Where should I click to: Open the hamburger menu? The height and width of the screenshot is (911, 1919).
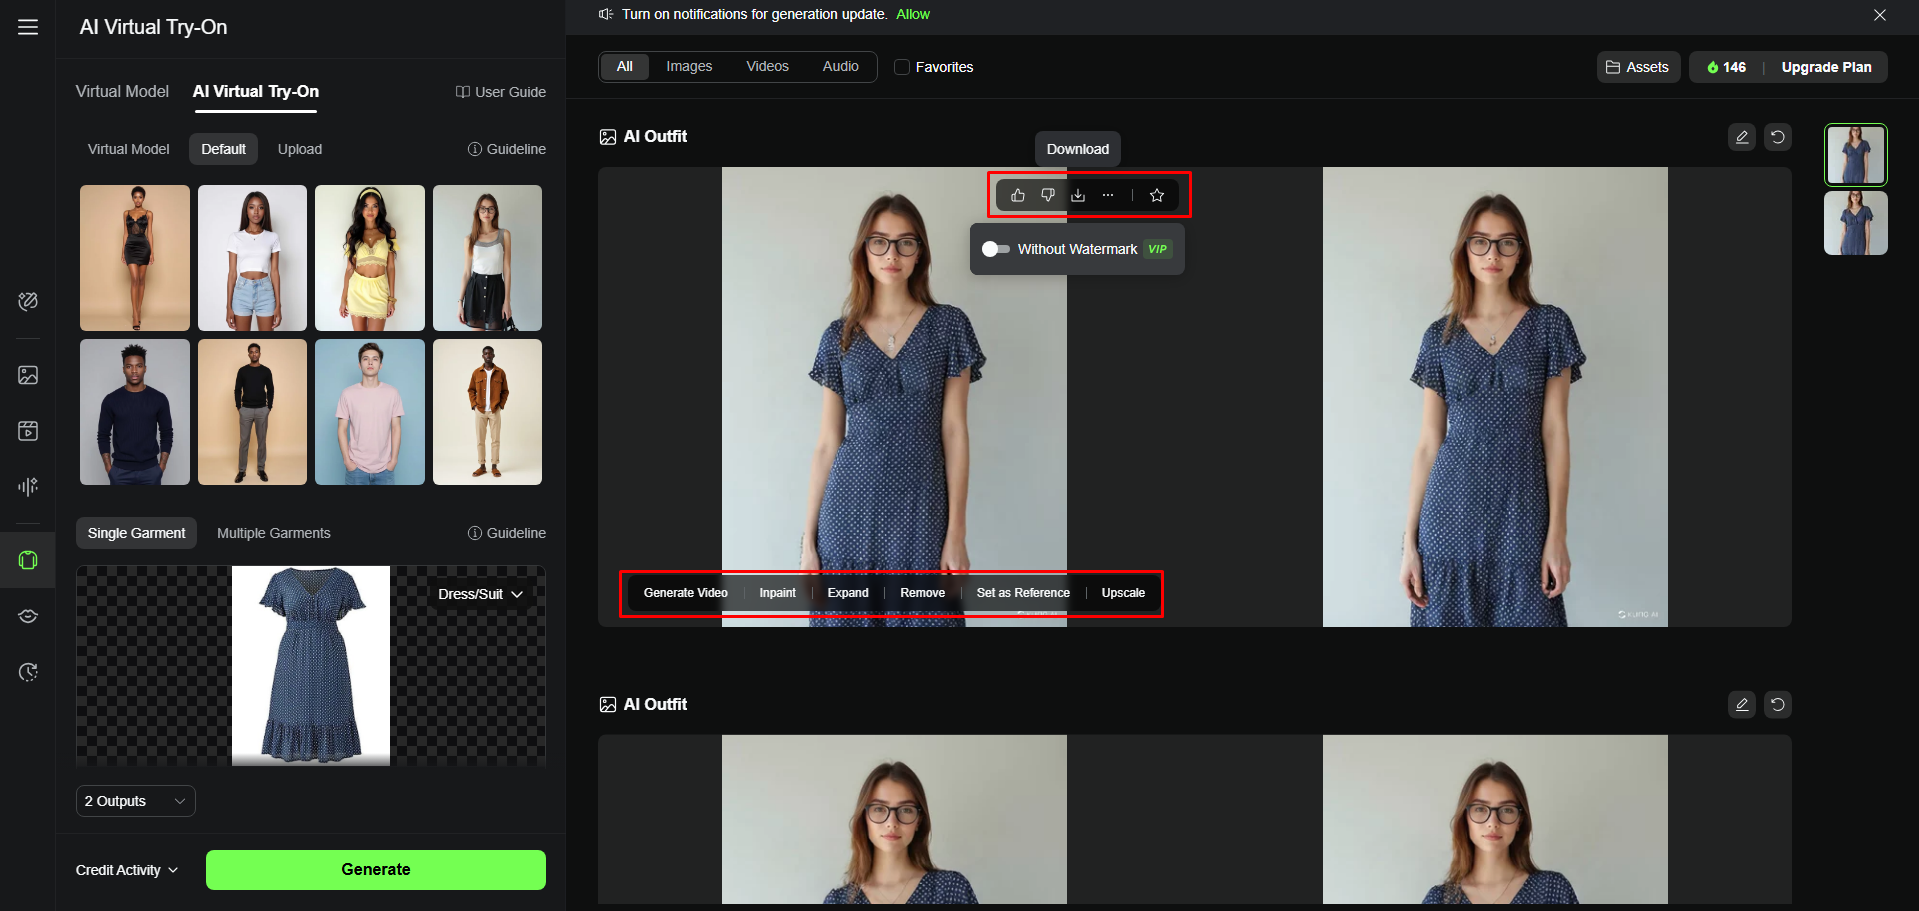[x=28, y=27]
